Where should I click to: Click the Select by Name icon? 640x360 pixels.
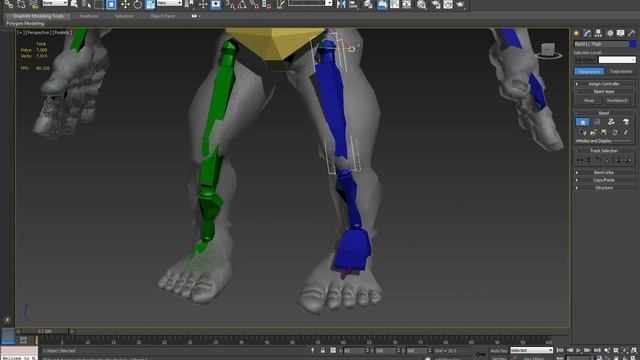pos(86,4)
